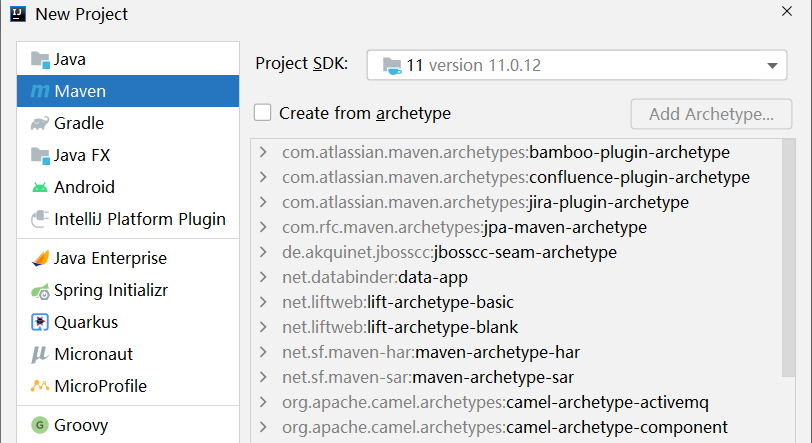
Task: Click the Quarkus icon
Action: 40,322
